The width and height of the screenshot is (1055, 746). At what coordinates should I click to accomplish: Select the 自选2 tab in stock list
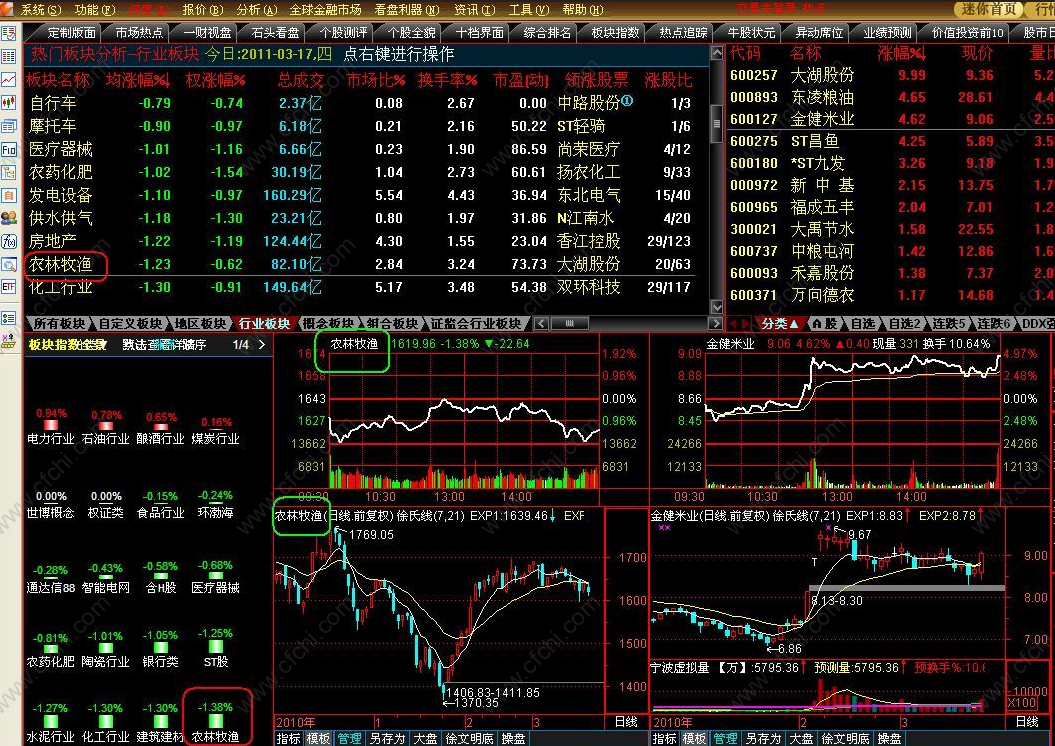[x=904, y=324]
